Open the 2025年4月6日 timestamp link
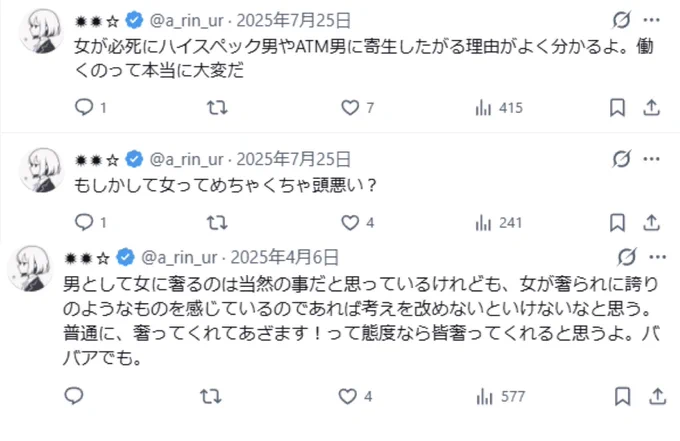 [x=284, y=258]
